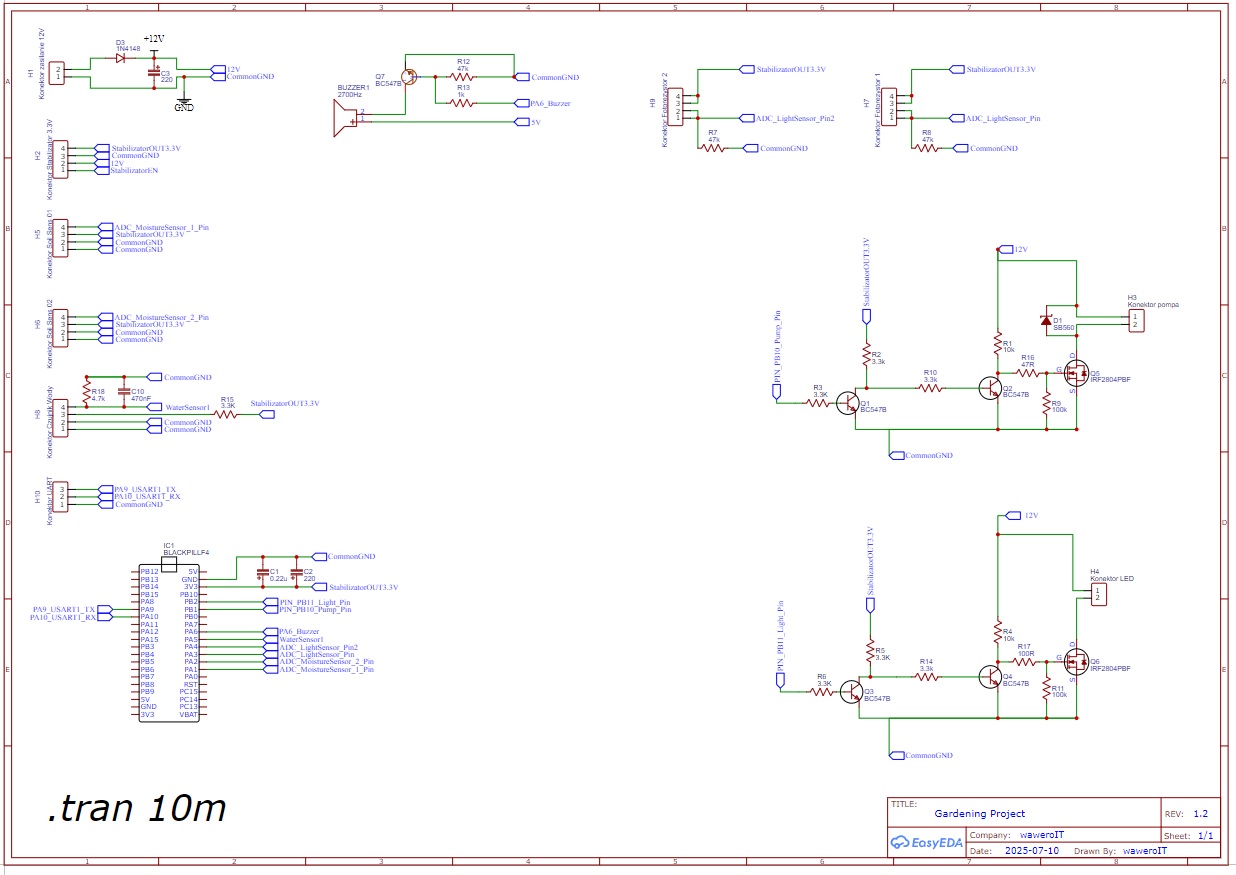1236x875 pixels.
Task: Select the Q6 IRF2804PBF MOSFET symbol
Action: (1074, 661)
